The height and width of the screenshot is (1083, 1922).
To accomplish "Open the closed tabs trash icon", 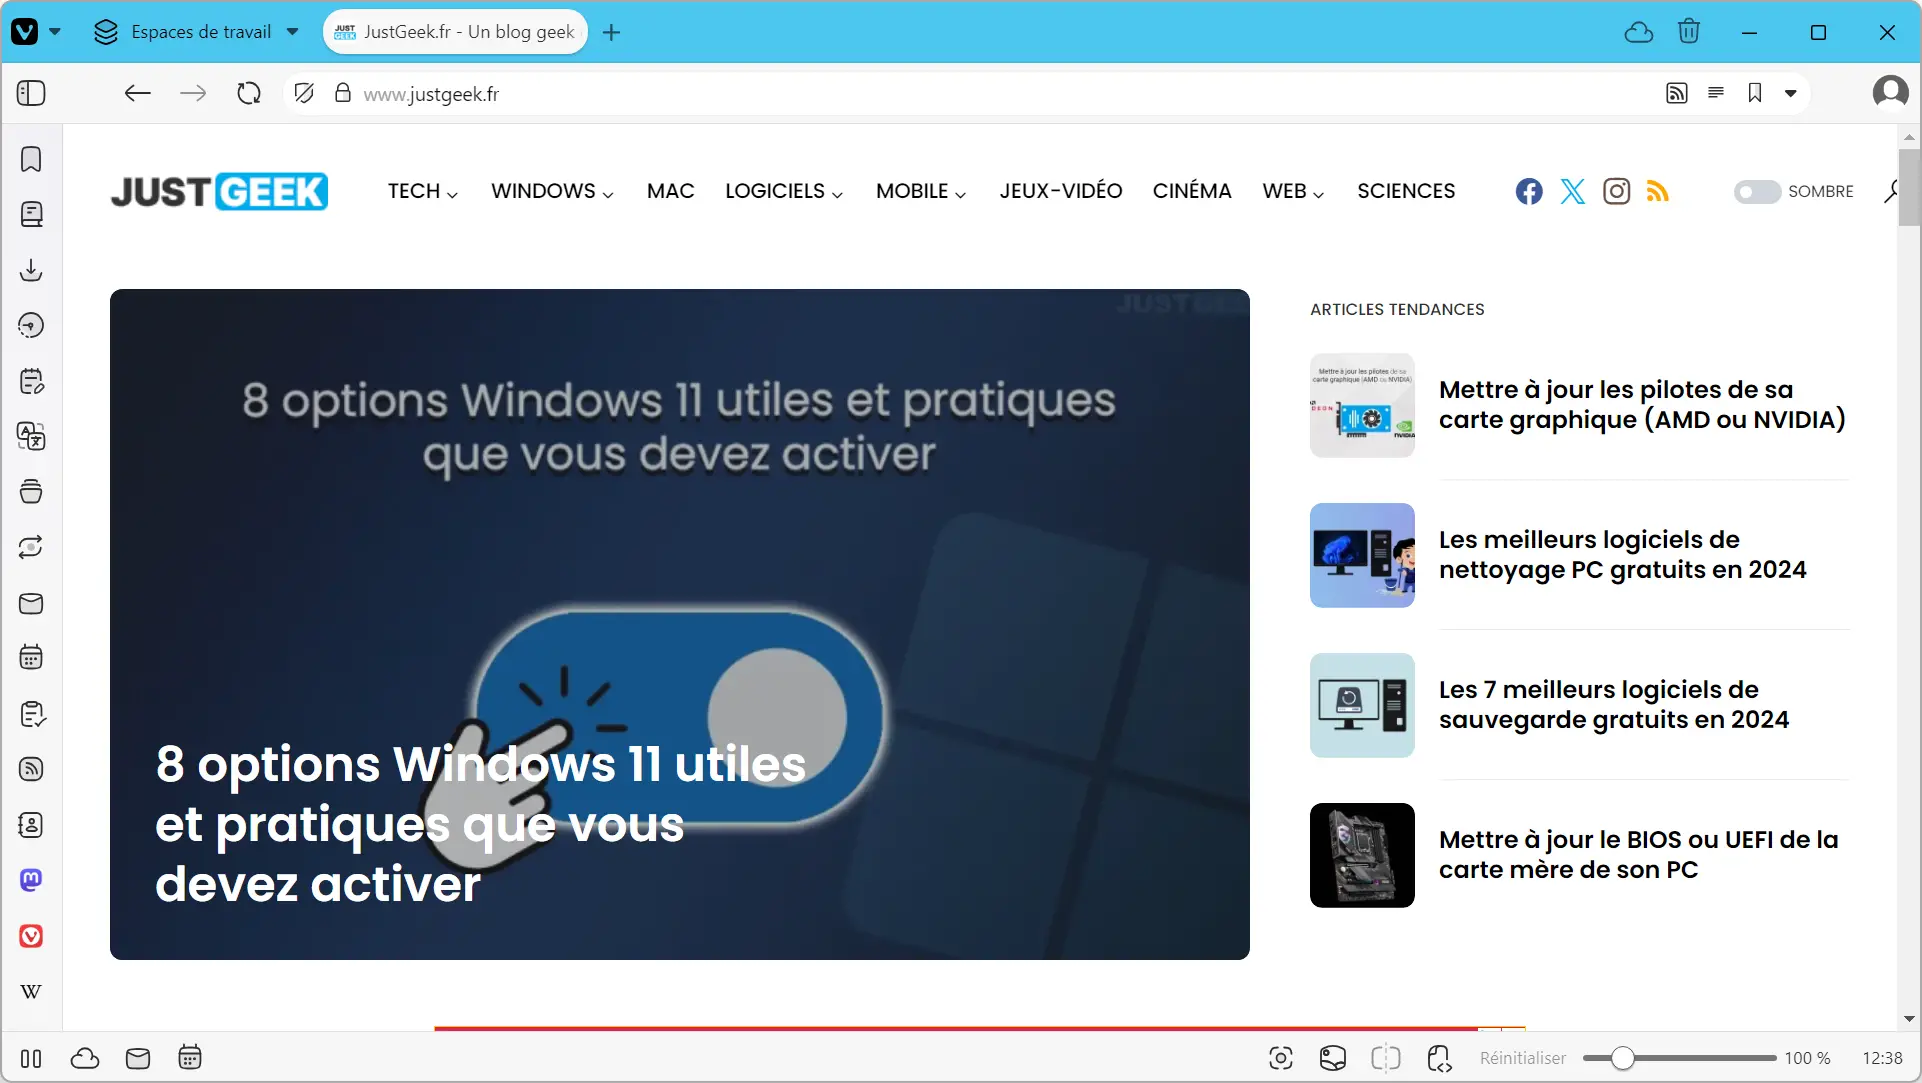I will [1689, 32].
